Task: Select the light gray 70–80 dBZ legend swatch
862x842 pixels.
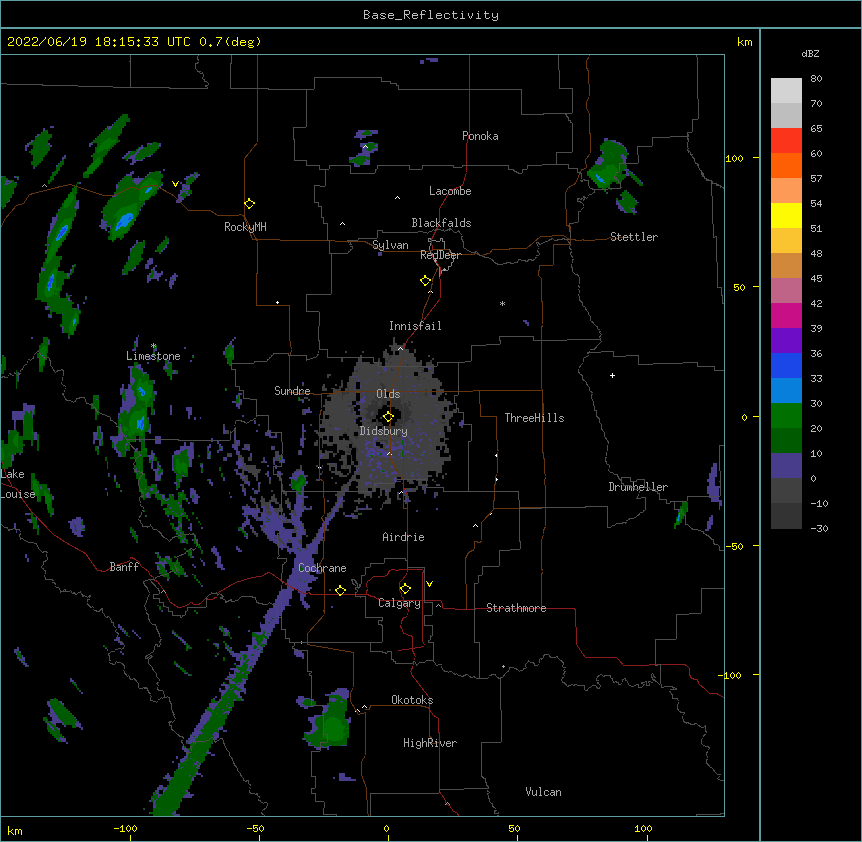Action: click(x=786, y=91)
